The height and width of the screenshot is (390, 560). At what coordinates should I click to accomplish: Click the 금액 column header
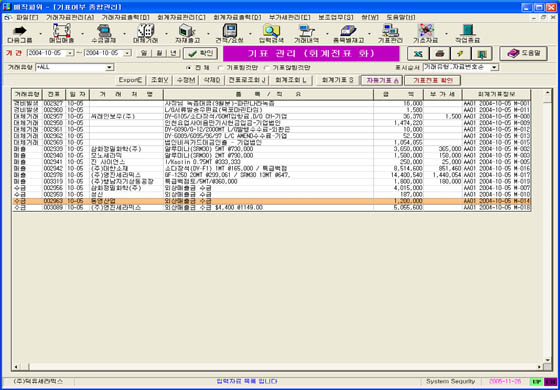[x=398, y=95]
